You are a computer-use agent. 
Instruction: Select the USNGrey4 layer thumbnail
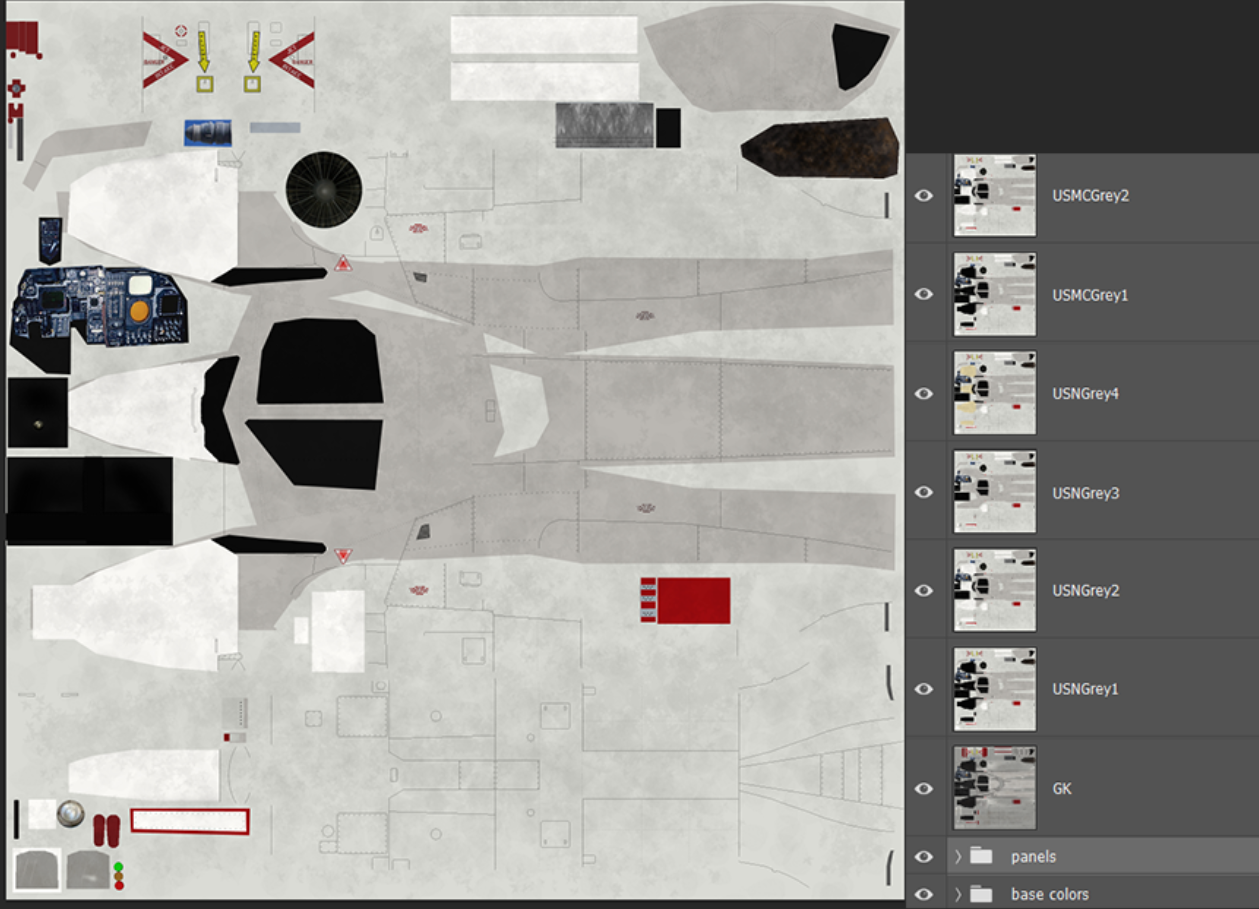(x=994, y=394)
